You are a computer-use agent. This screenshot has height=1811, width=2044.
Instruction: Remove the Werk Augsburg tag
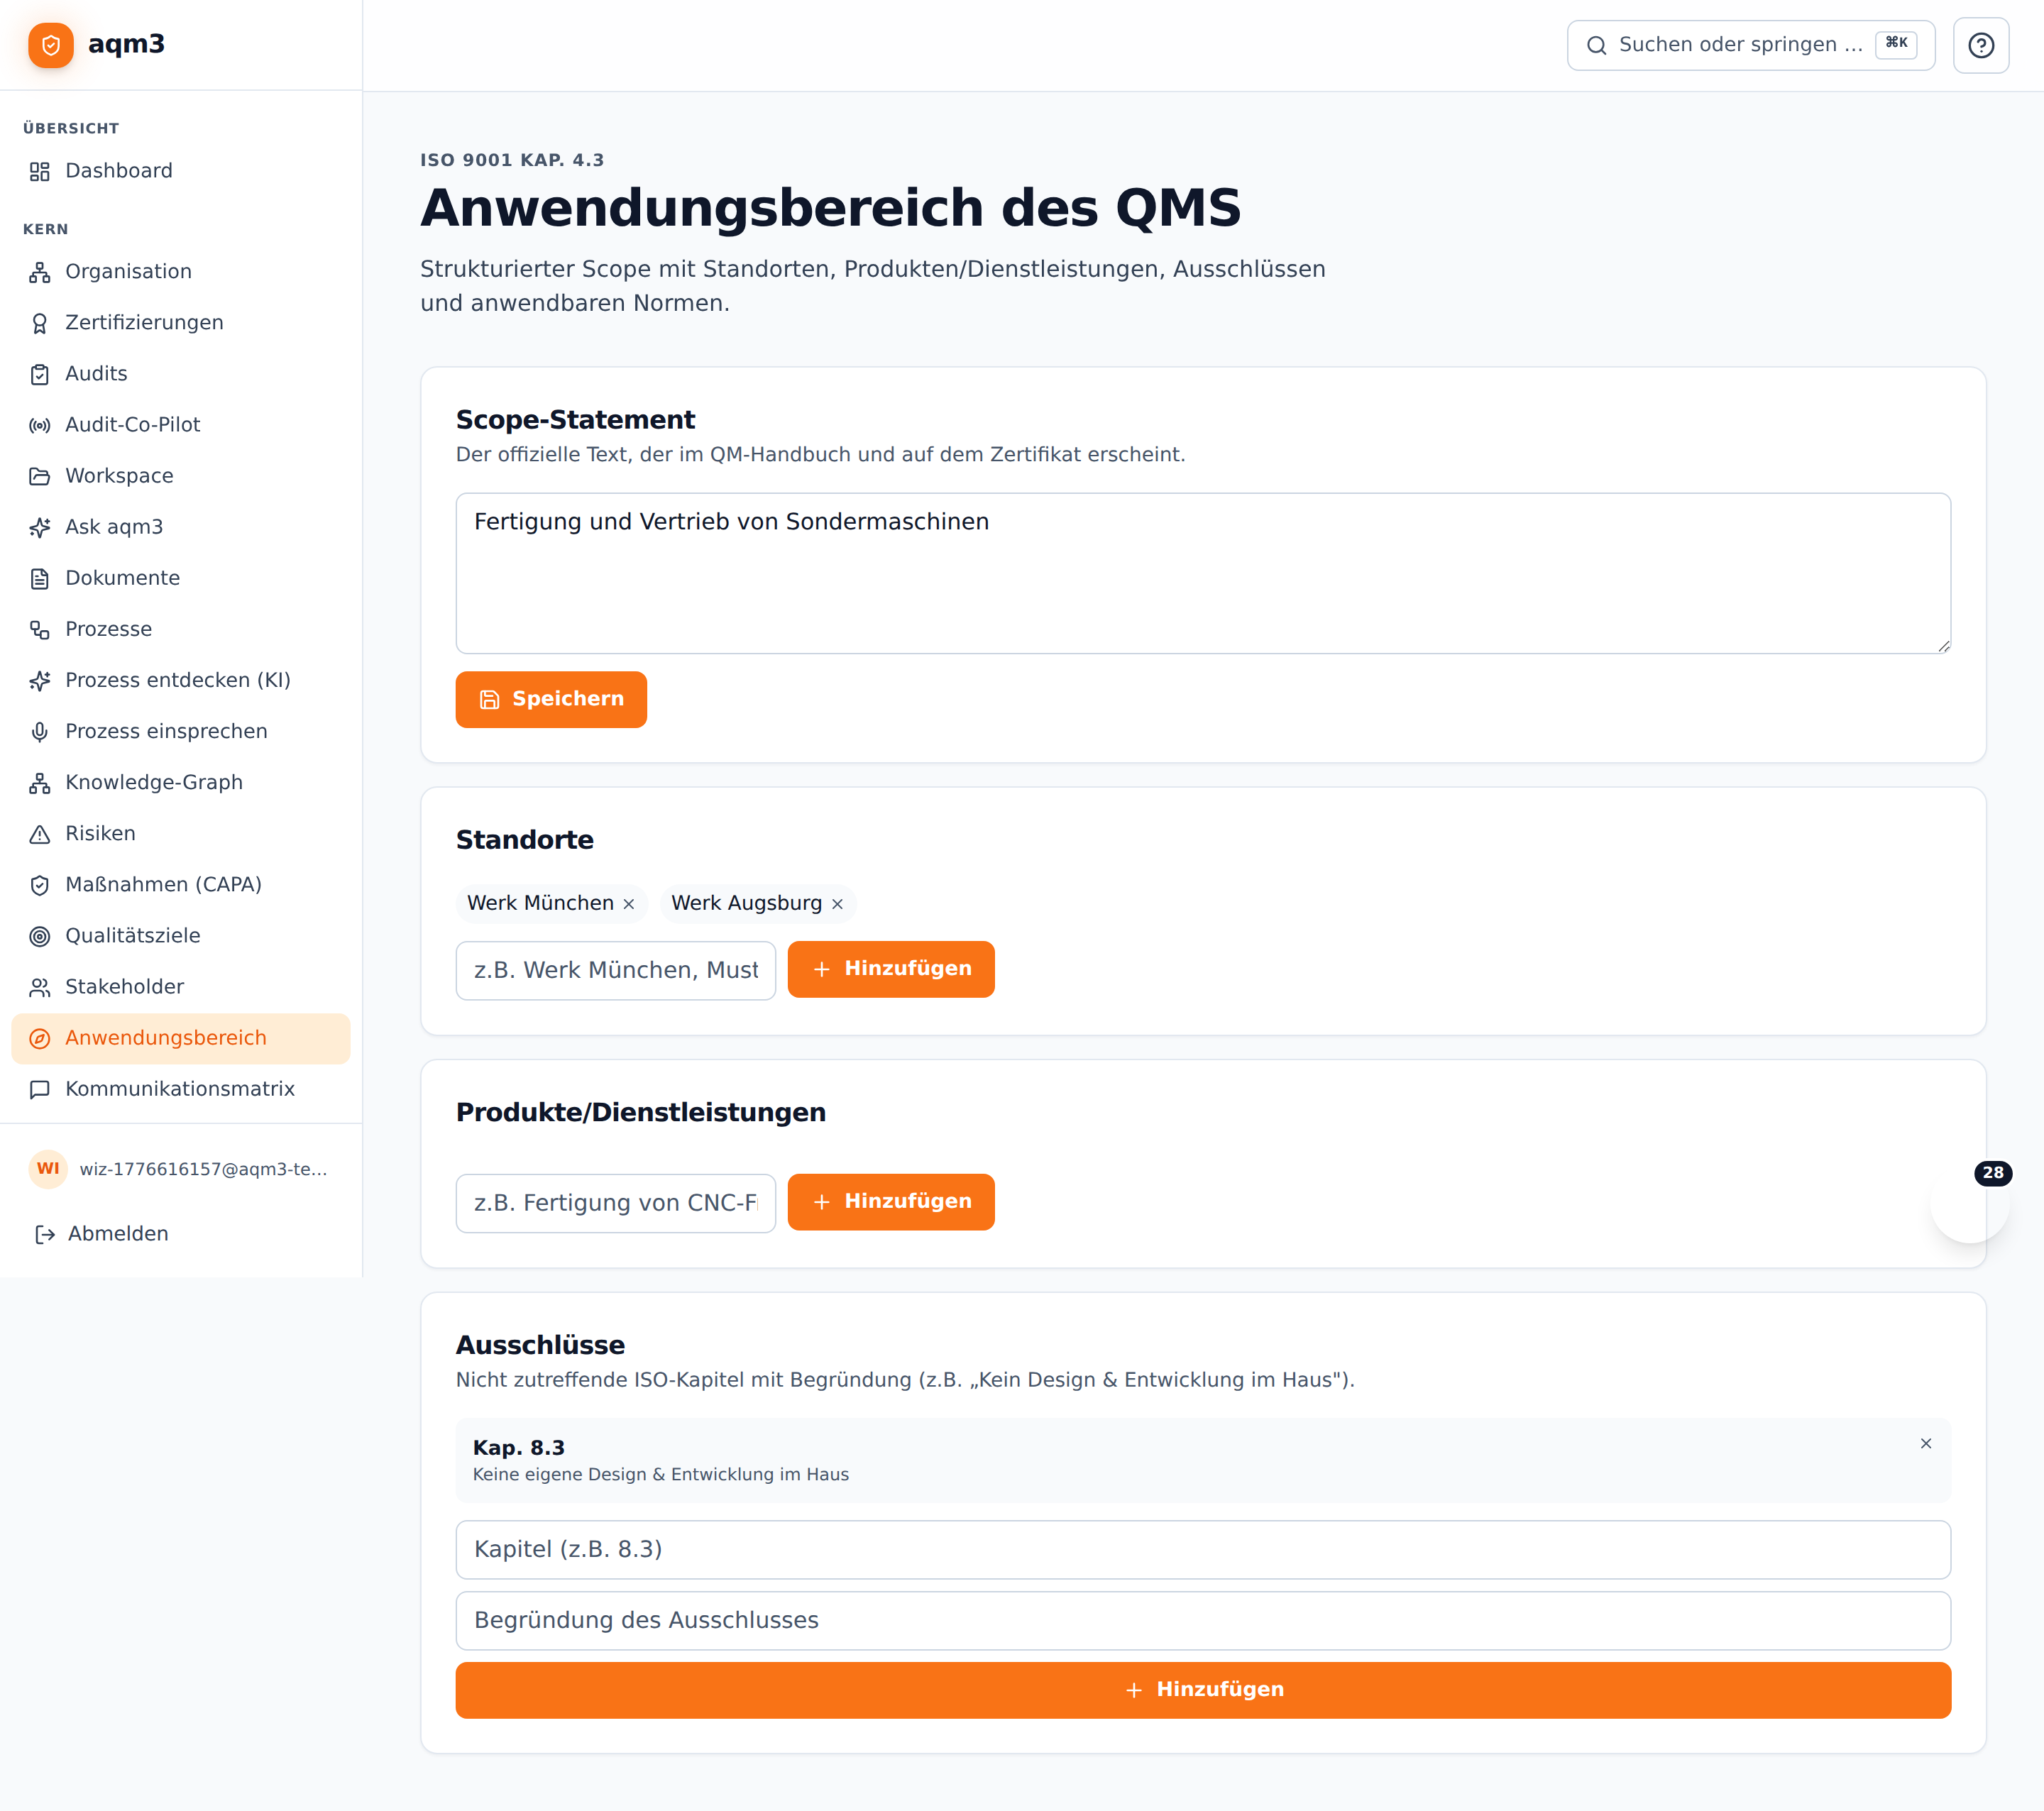point(837,904)
